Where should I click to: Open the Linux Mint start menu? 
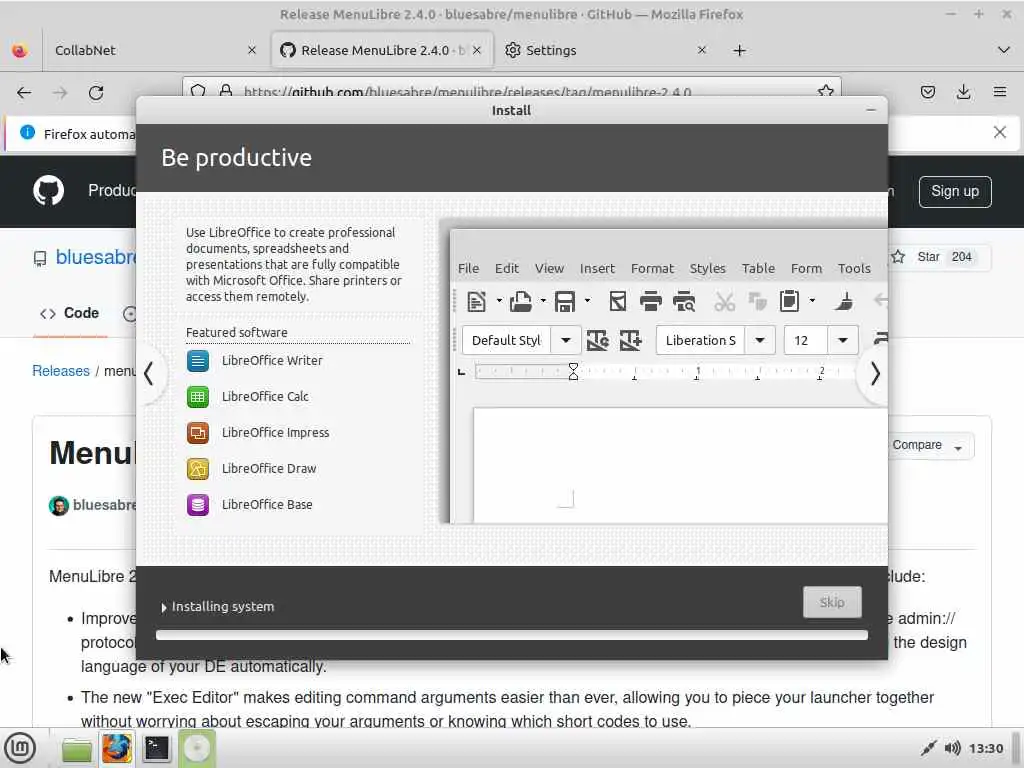(20, 748)
